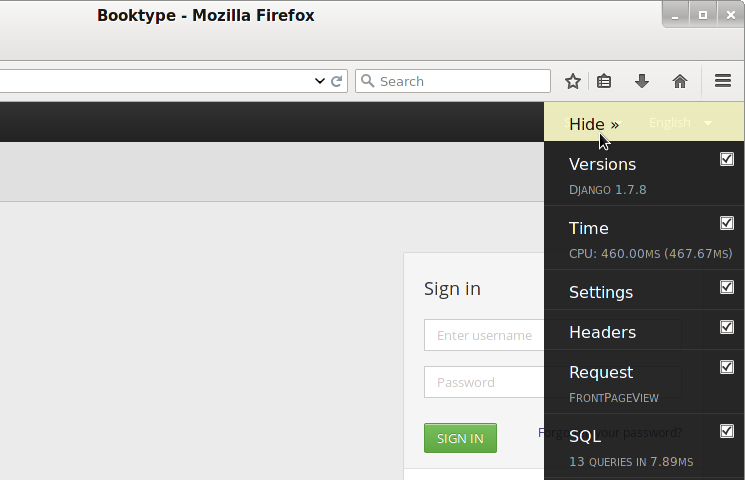Open the Headers debug panel
The height and width of the screenshot is (480, 745).
coord(602,332)
